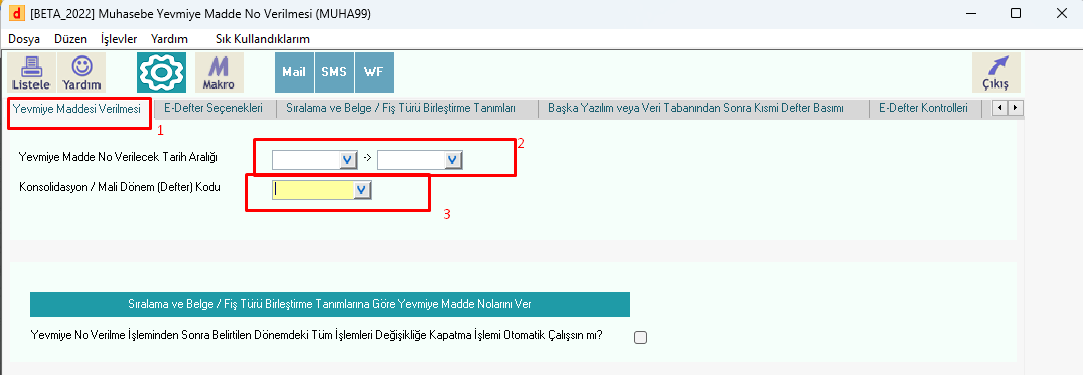Expand the end date dropdown arrow
Viewport: 1083px width, 375px height.
(x=453, y=160)
